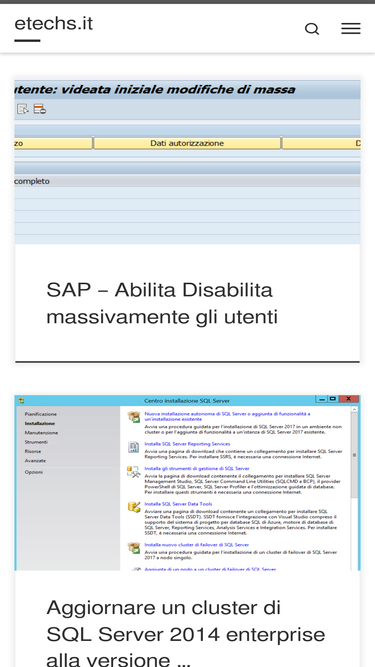Open the site search magnifier icon

click(x=312, y=29)
